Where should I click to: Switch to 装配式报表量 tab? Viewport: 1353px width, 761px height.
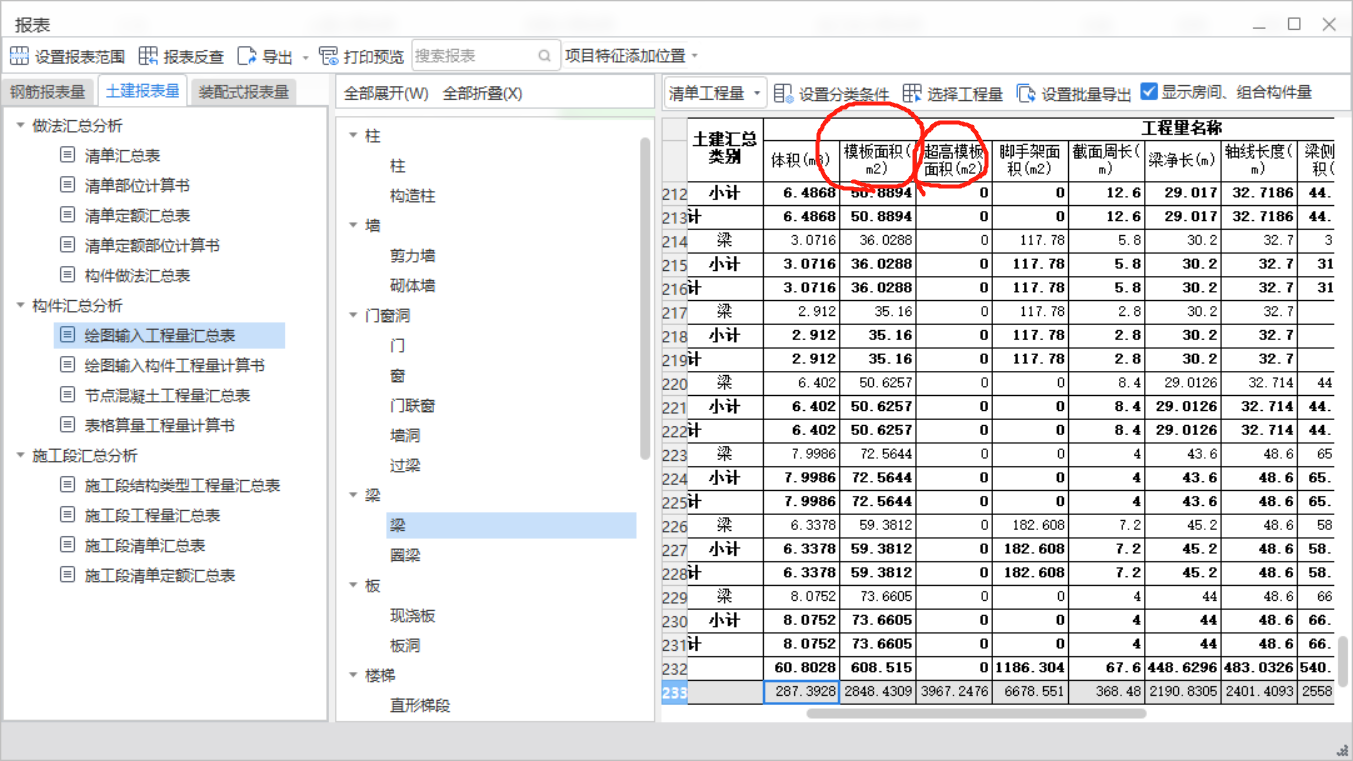pyautogui.click(x=244, y=92)
